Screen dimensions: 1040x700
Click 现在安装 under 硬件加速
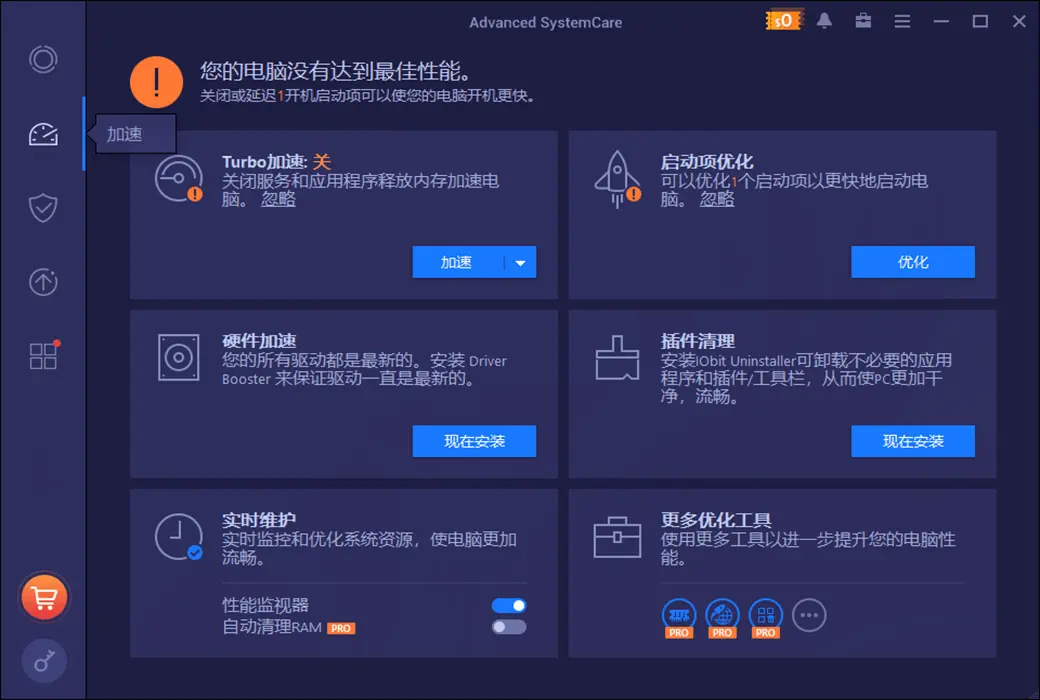click(x=474, y=441)
